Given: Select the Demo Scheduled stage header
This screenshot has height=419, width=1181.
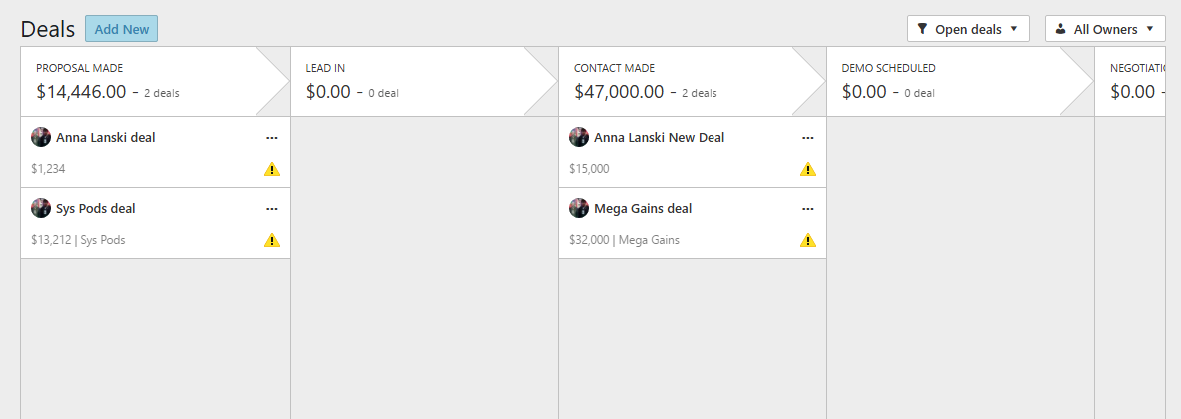Looking at the screenshot, I should (960, 81).
